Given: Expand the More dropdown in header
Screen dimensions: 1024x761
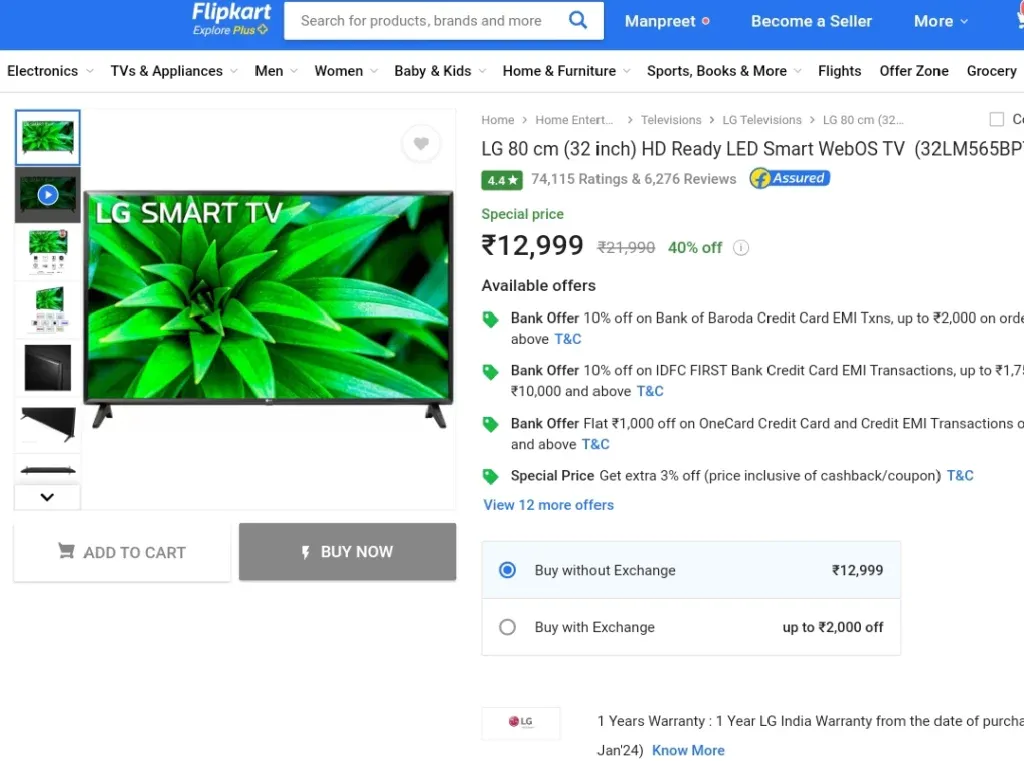Looking at the screenshot, I should point(940,21).
